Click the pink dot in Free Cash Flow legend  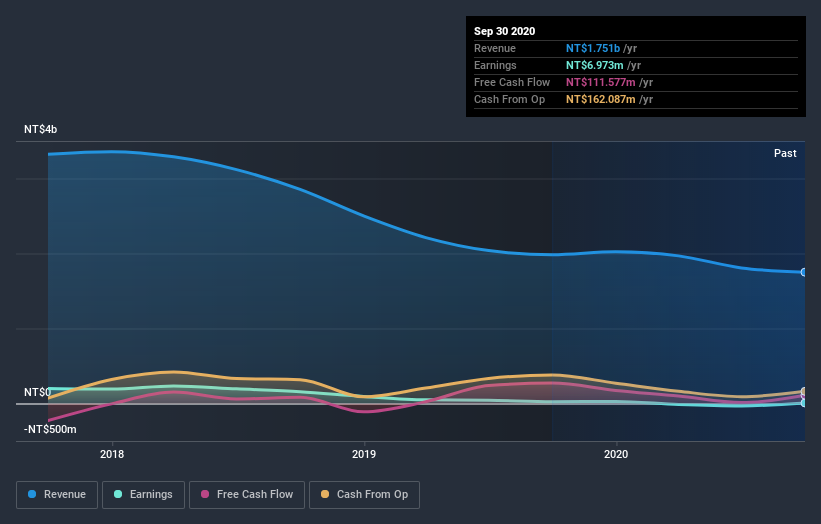205,494
